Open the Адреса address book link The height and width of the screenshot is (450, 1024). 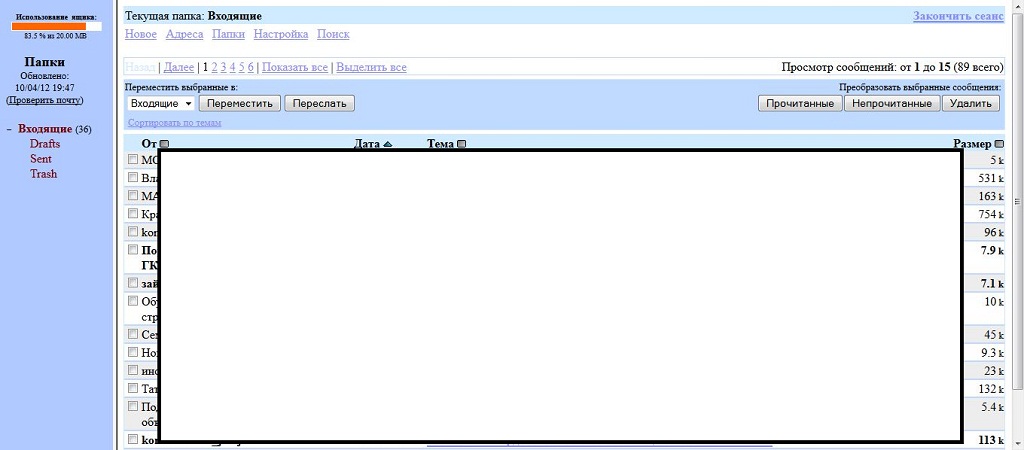(184, 34)
